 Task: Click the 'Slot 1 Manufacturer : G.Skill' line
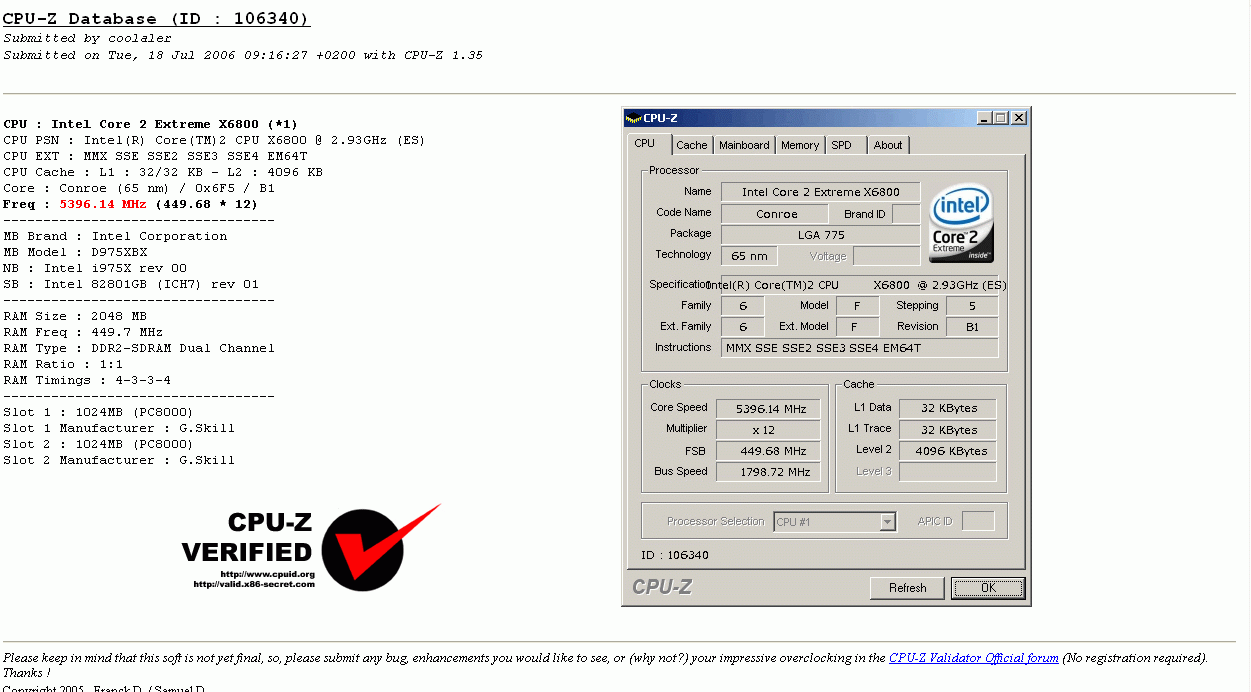(119, 428)
